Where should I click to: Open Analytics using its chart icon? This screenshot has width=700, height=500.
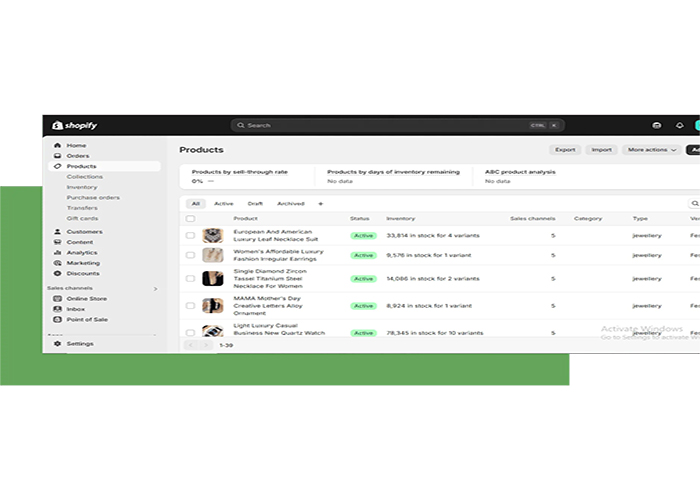(57, 253)
